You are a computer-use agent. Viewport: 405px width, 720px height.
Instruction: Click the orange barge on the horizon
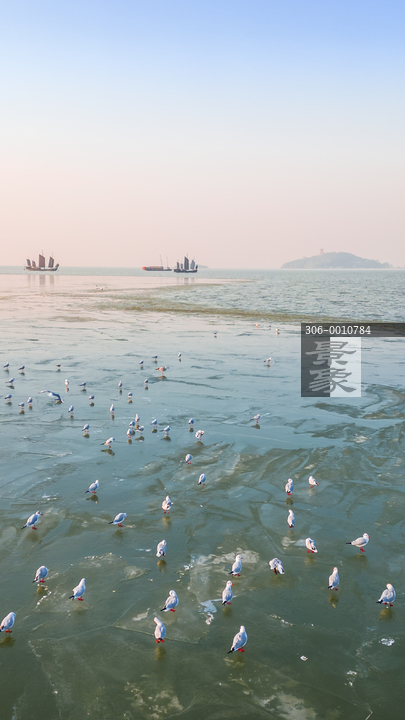157,268
